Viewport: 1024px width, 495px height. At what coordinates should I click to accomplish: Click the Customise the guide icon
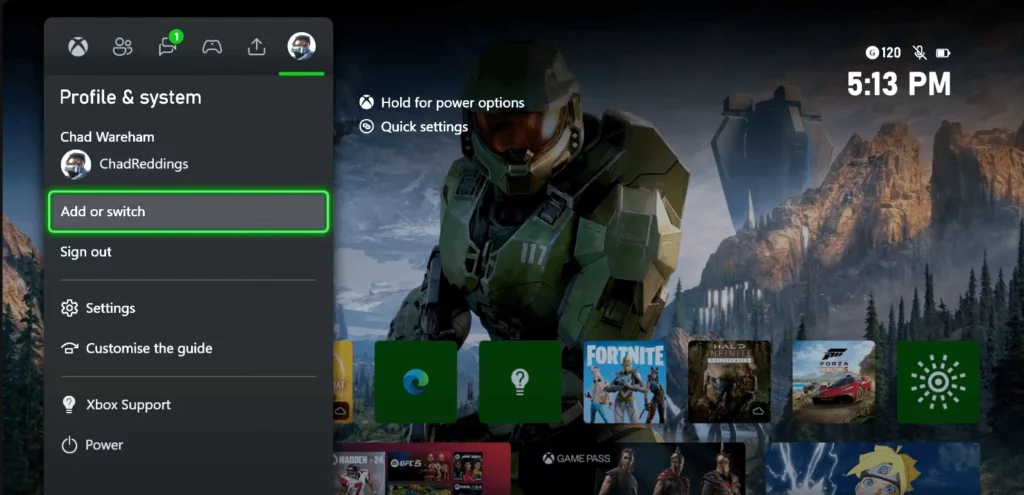click(x=69, y=349)
